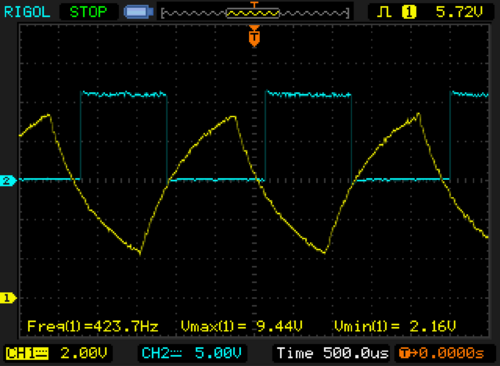500x366 pixels.
Task: Select the Freq(1)=423.7Hz measurement
Action: point(93,326)
